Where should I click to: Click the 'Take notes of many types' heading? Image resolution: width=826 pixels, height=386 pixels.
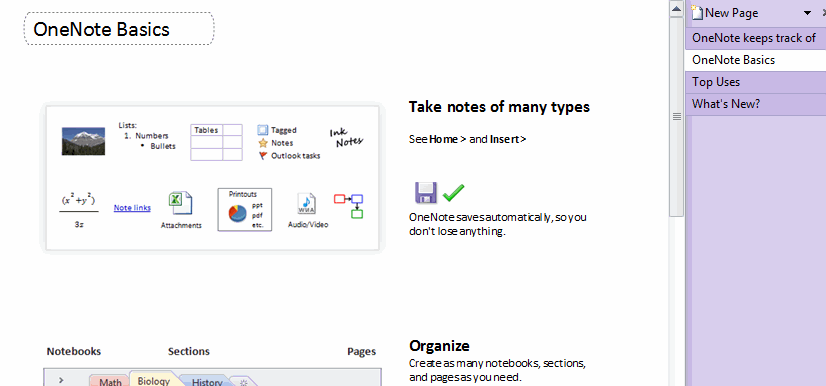[x=499, y=107]
